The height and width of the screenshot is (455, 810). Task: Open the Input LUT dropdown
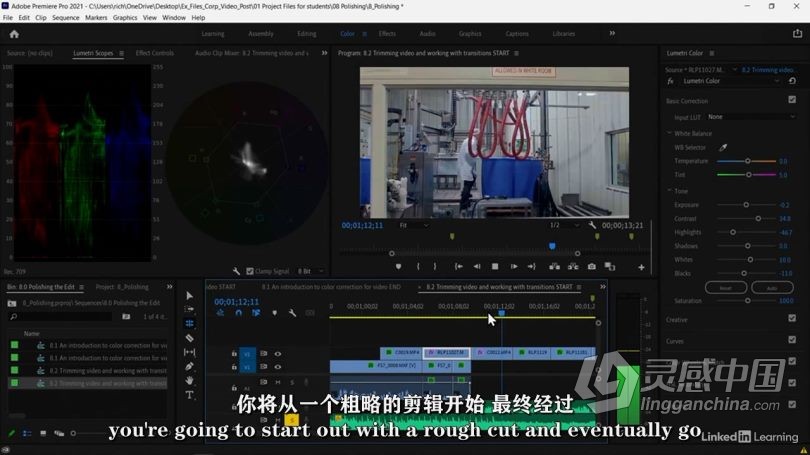(751, 117)
